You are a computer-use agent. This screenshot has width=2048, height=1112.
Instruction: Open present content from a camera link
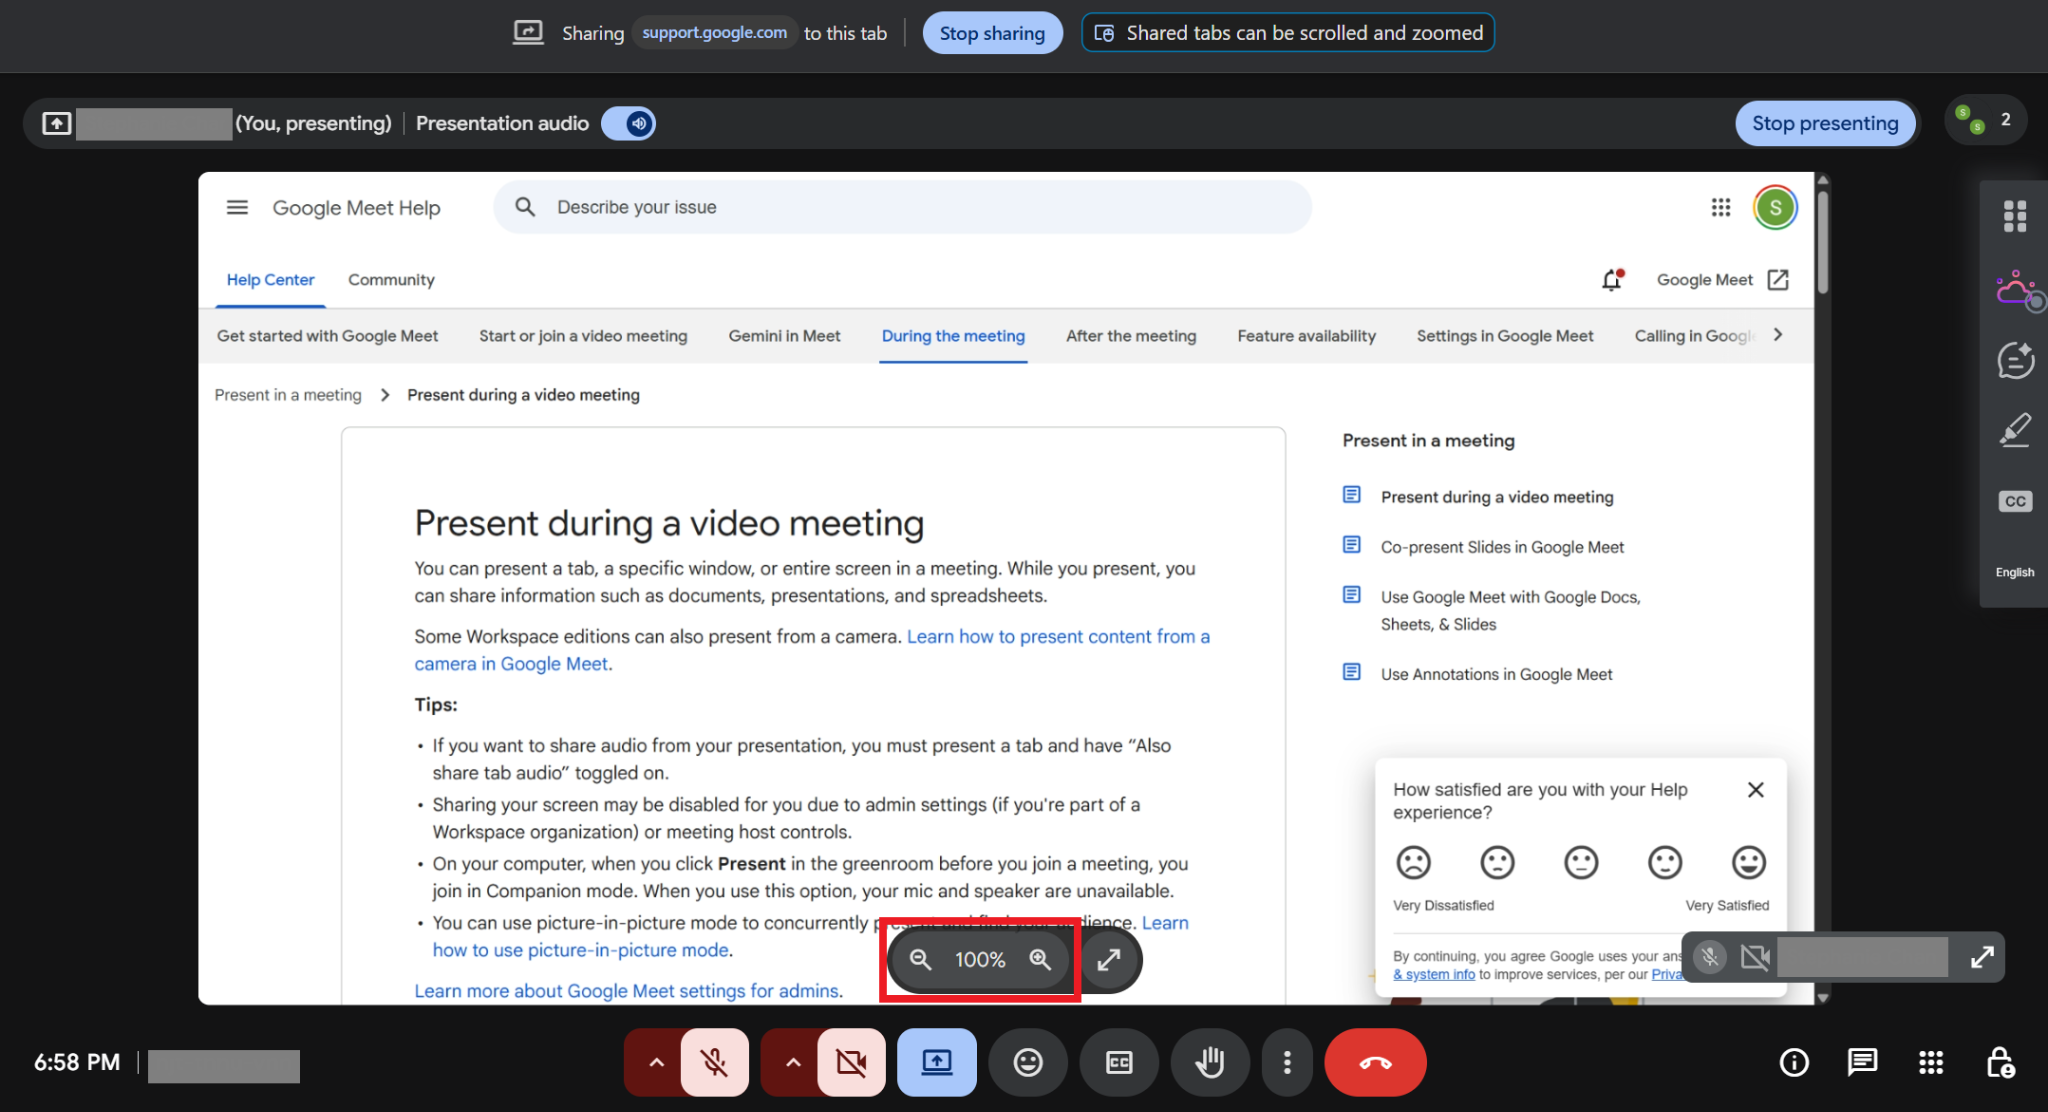1057,636
